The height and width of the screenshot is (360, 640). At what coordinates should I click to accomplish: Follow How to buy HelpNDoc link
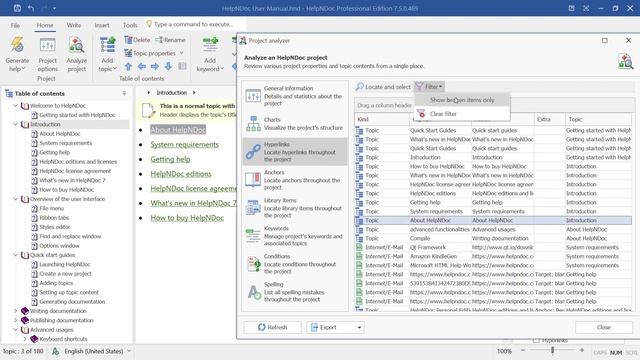tap(187, 218)
